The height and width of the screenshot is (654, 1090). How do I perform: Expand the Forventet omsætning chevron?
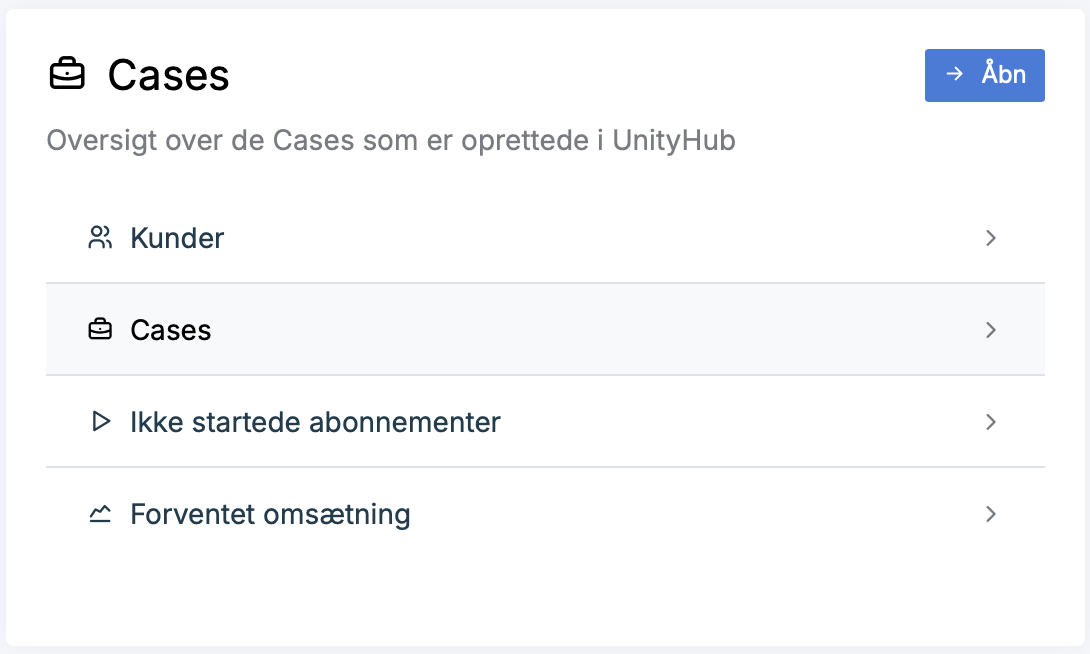coord(991,514)
